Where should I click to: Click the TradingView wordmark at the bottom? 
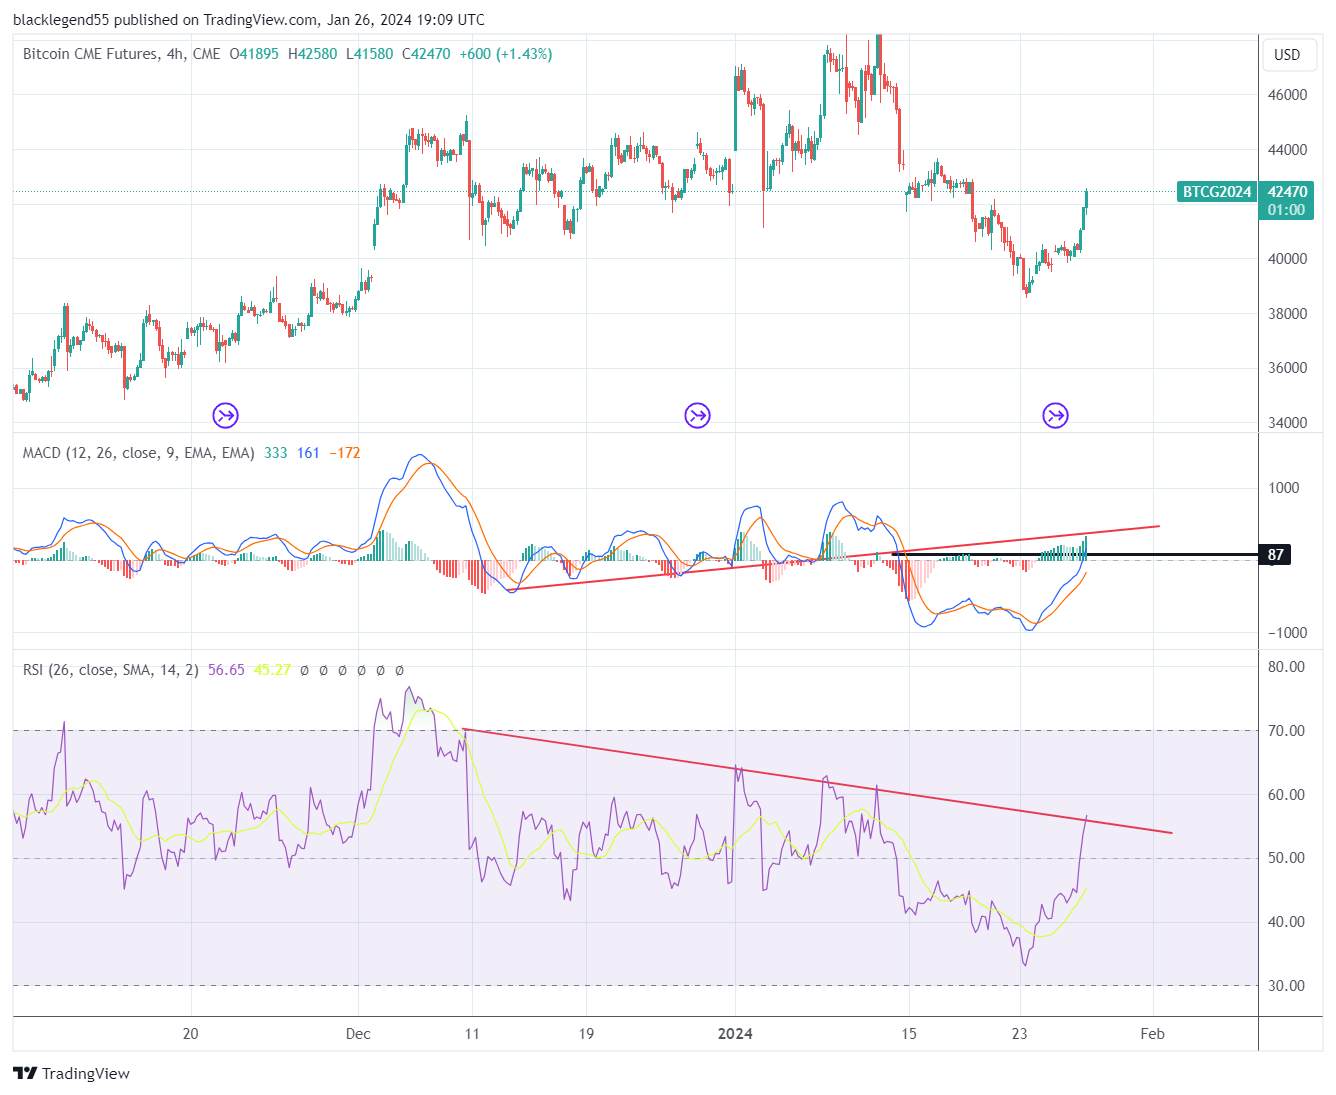tap(85, 1073)
